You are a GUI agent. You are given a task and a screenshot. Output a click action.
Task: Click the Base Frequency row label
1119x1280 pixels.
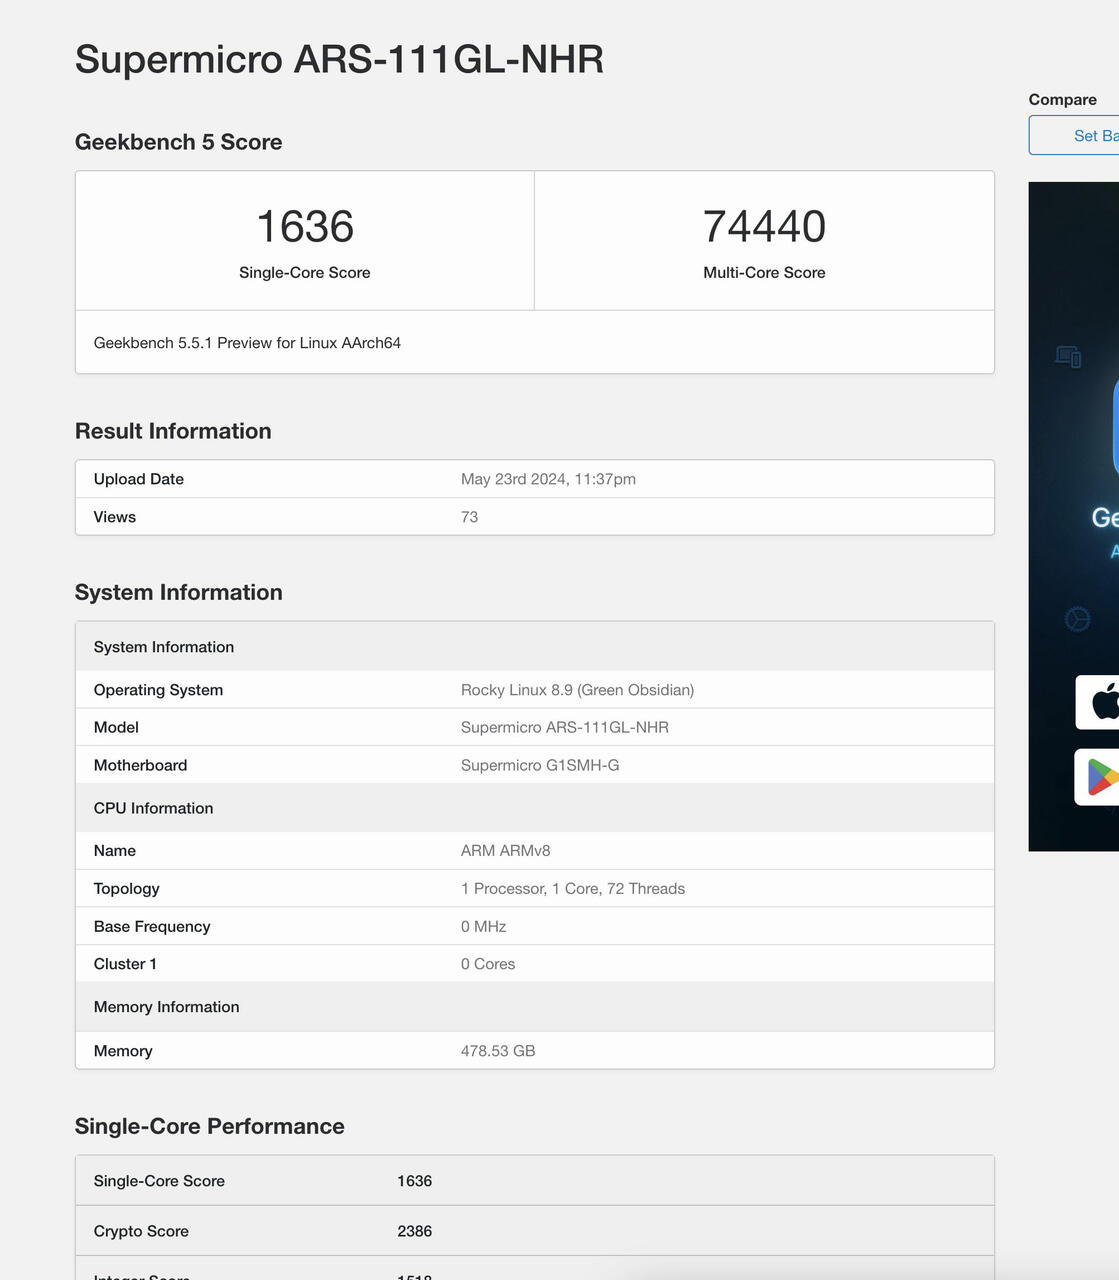(152, 927)
